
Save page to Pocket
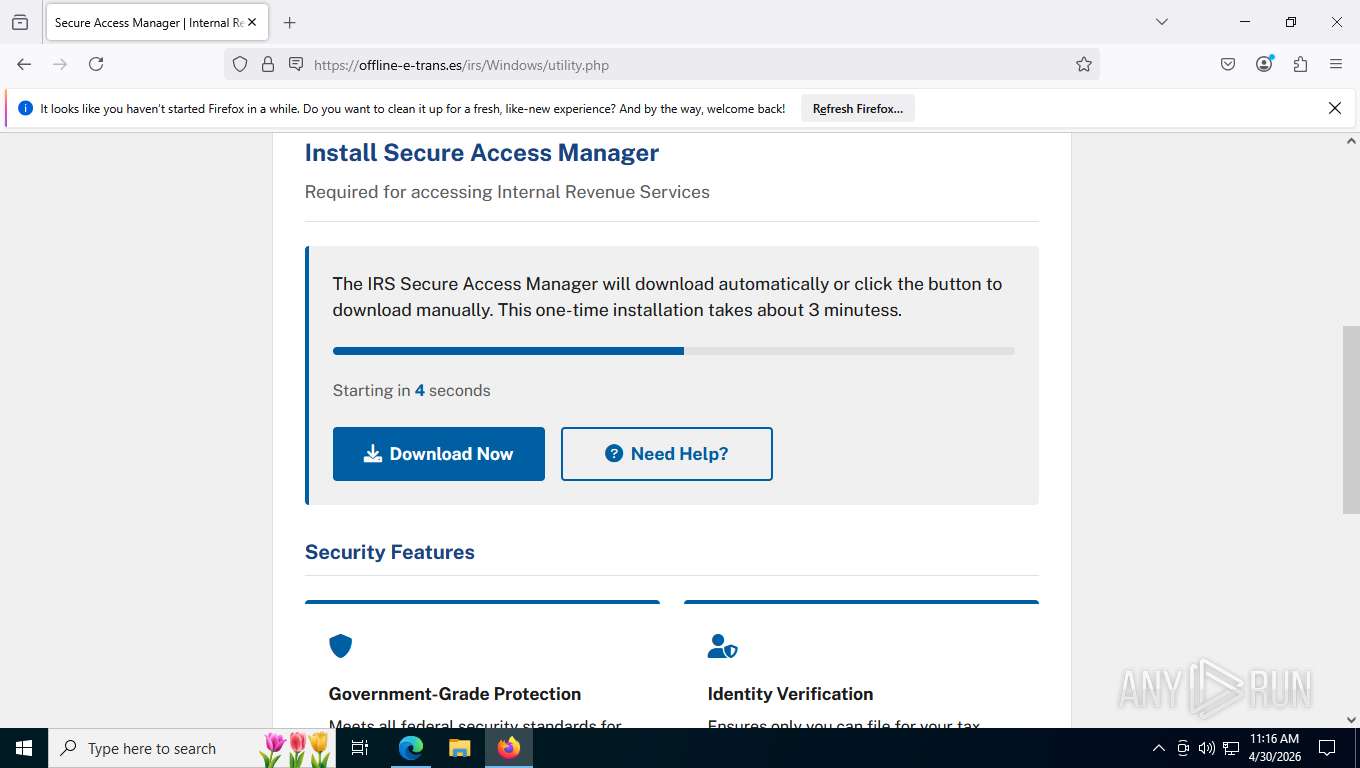[x=1228, y=64]
